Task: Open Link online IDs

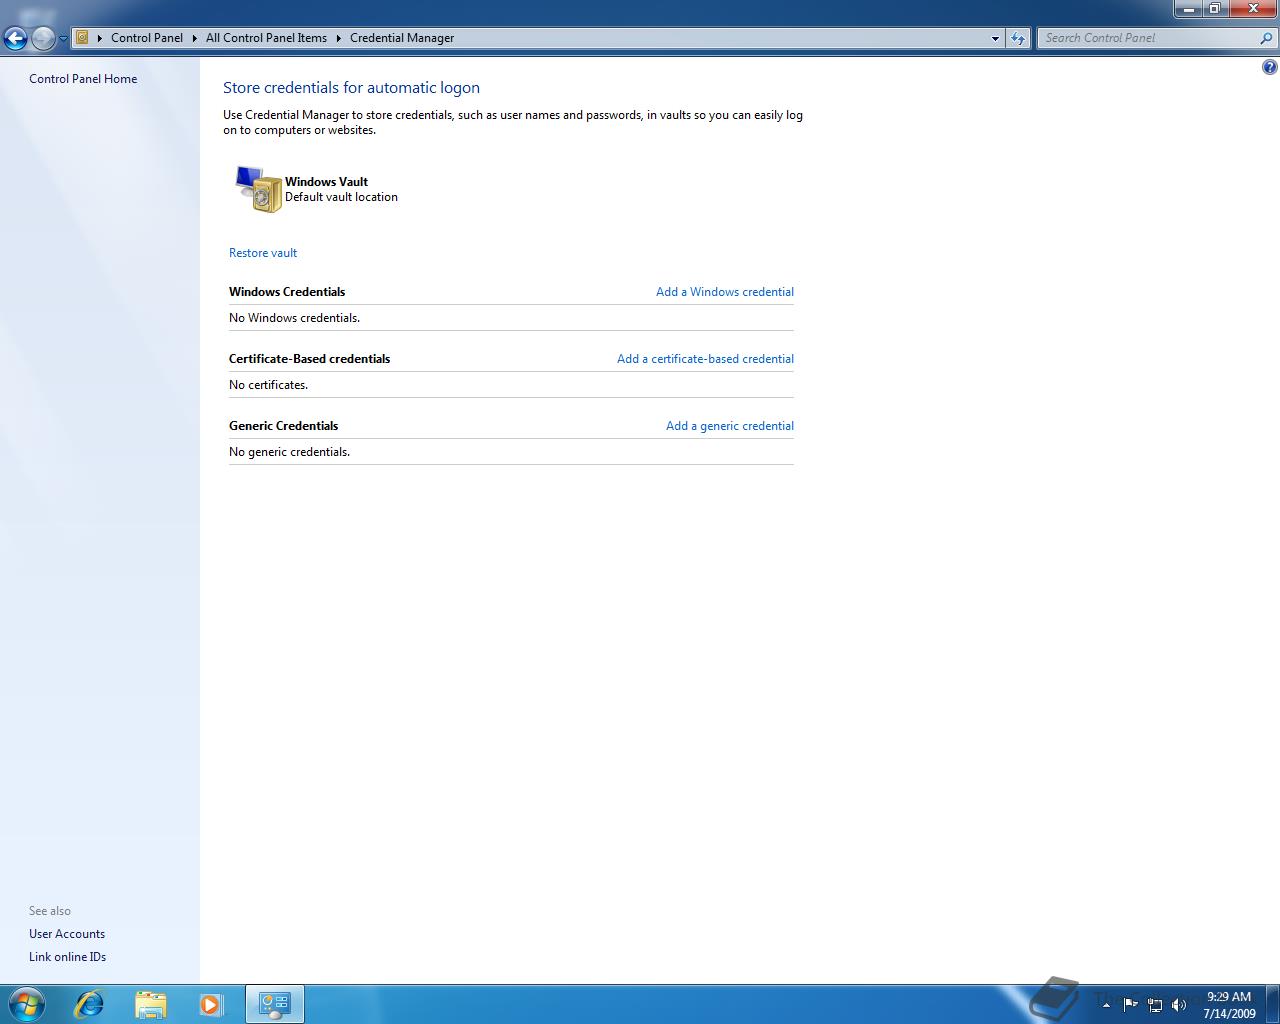Action: pos(67,957)
